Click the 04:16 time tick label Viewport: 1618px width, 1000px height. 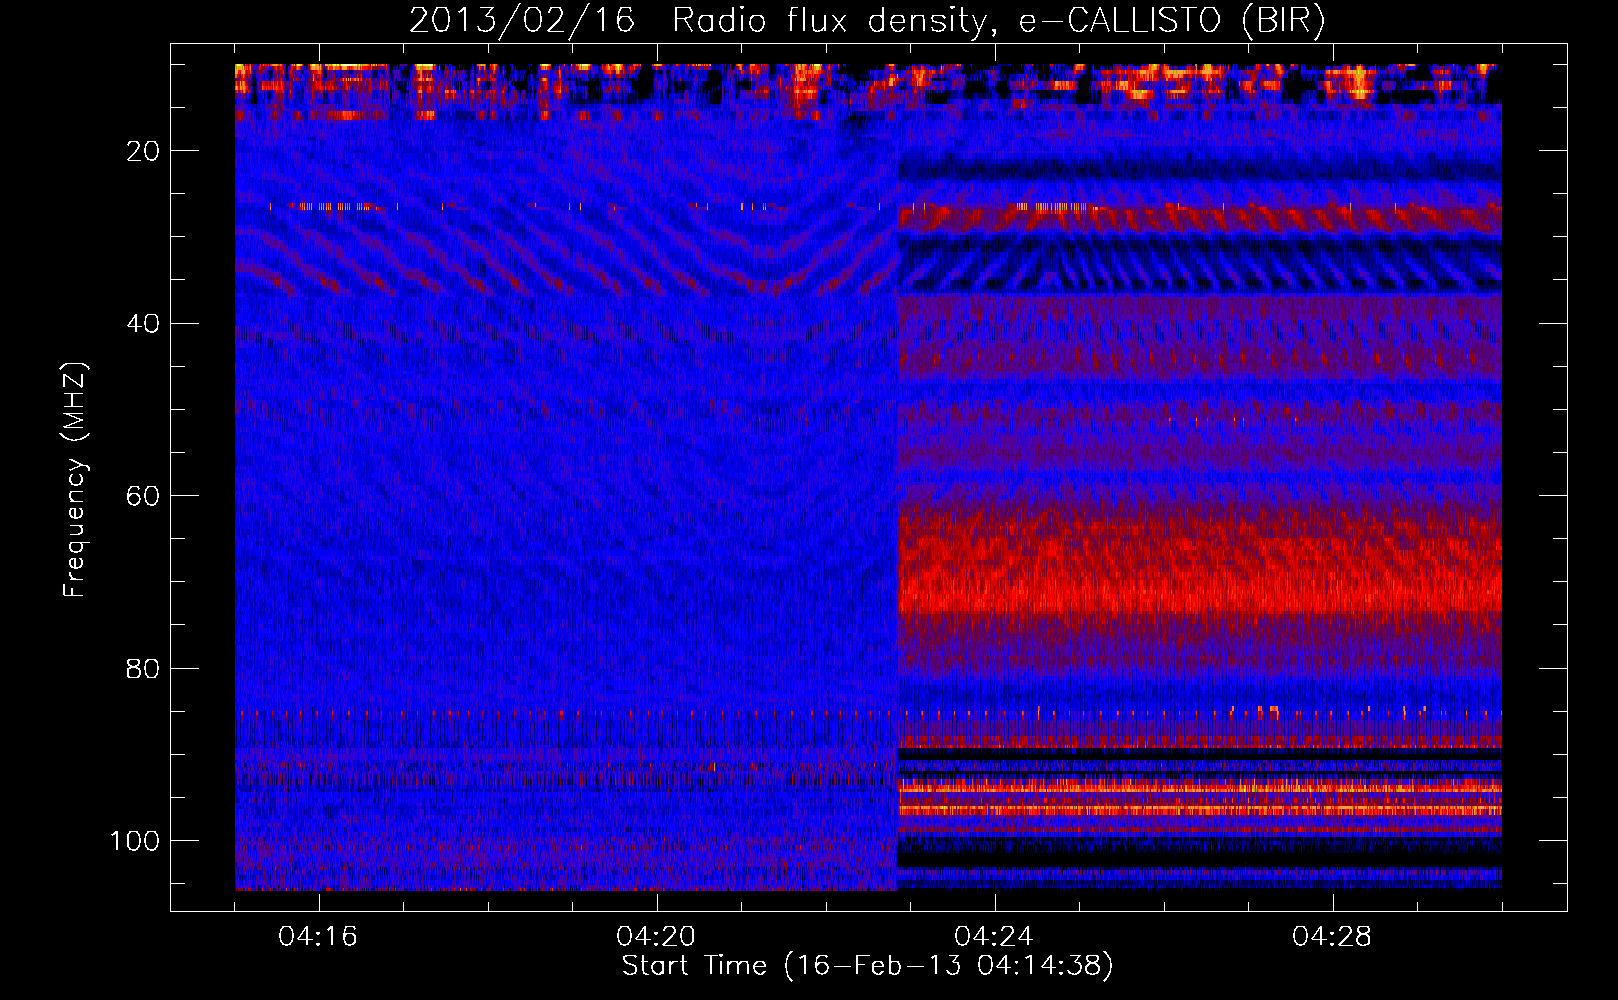coord(318,937)
